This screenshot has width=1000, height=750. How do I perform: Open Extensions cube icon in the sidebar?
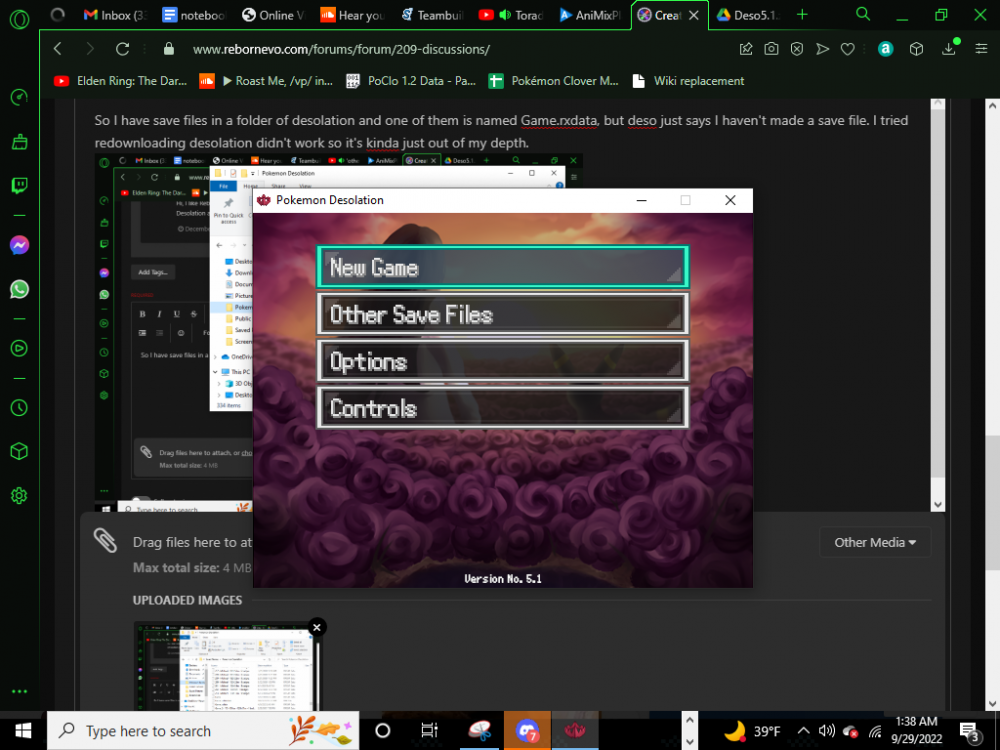[19, 452]
